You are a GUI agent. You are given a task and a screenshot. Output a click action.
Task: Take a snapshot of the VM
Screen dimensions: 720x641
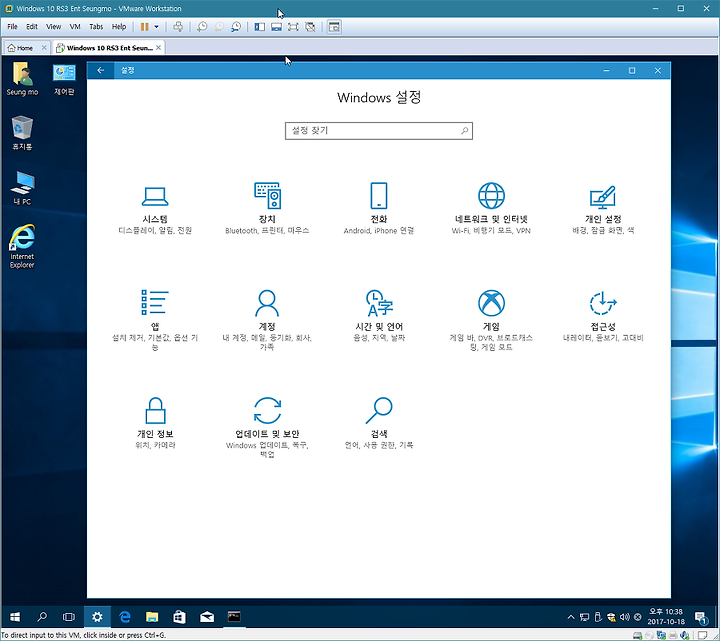202,27
